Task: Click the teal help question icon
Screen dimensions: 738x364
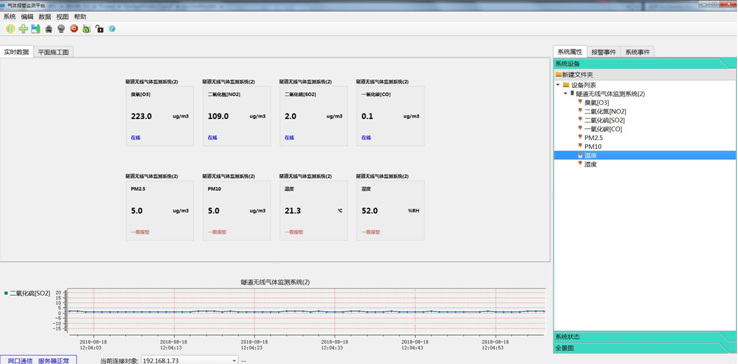Action: point(112,29)
